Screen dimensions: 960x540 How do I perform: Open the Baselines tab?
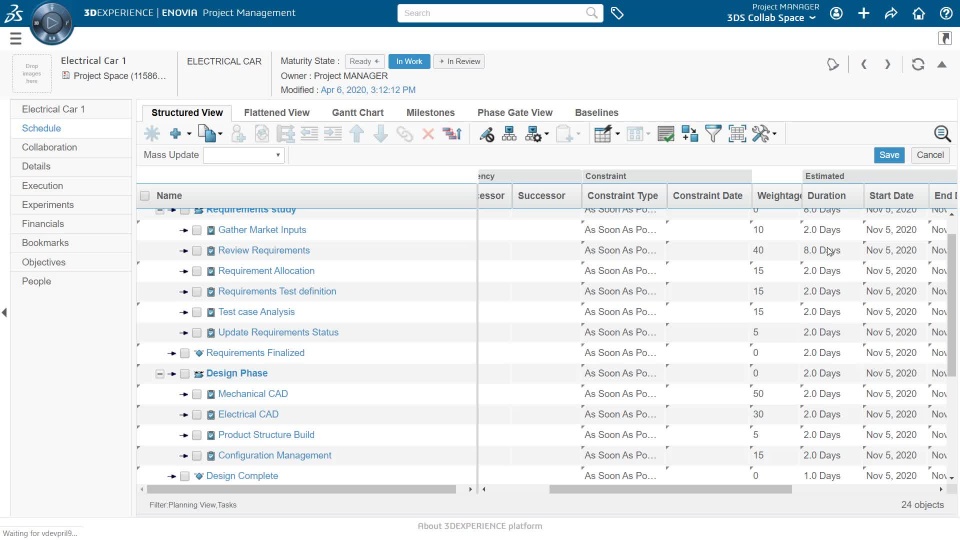coord(596,113)
